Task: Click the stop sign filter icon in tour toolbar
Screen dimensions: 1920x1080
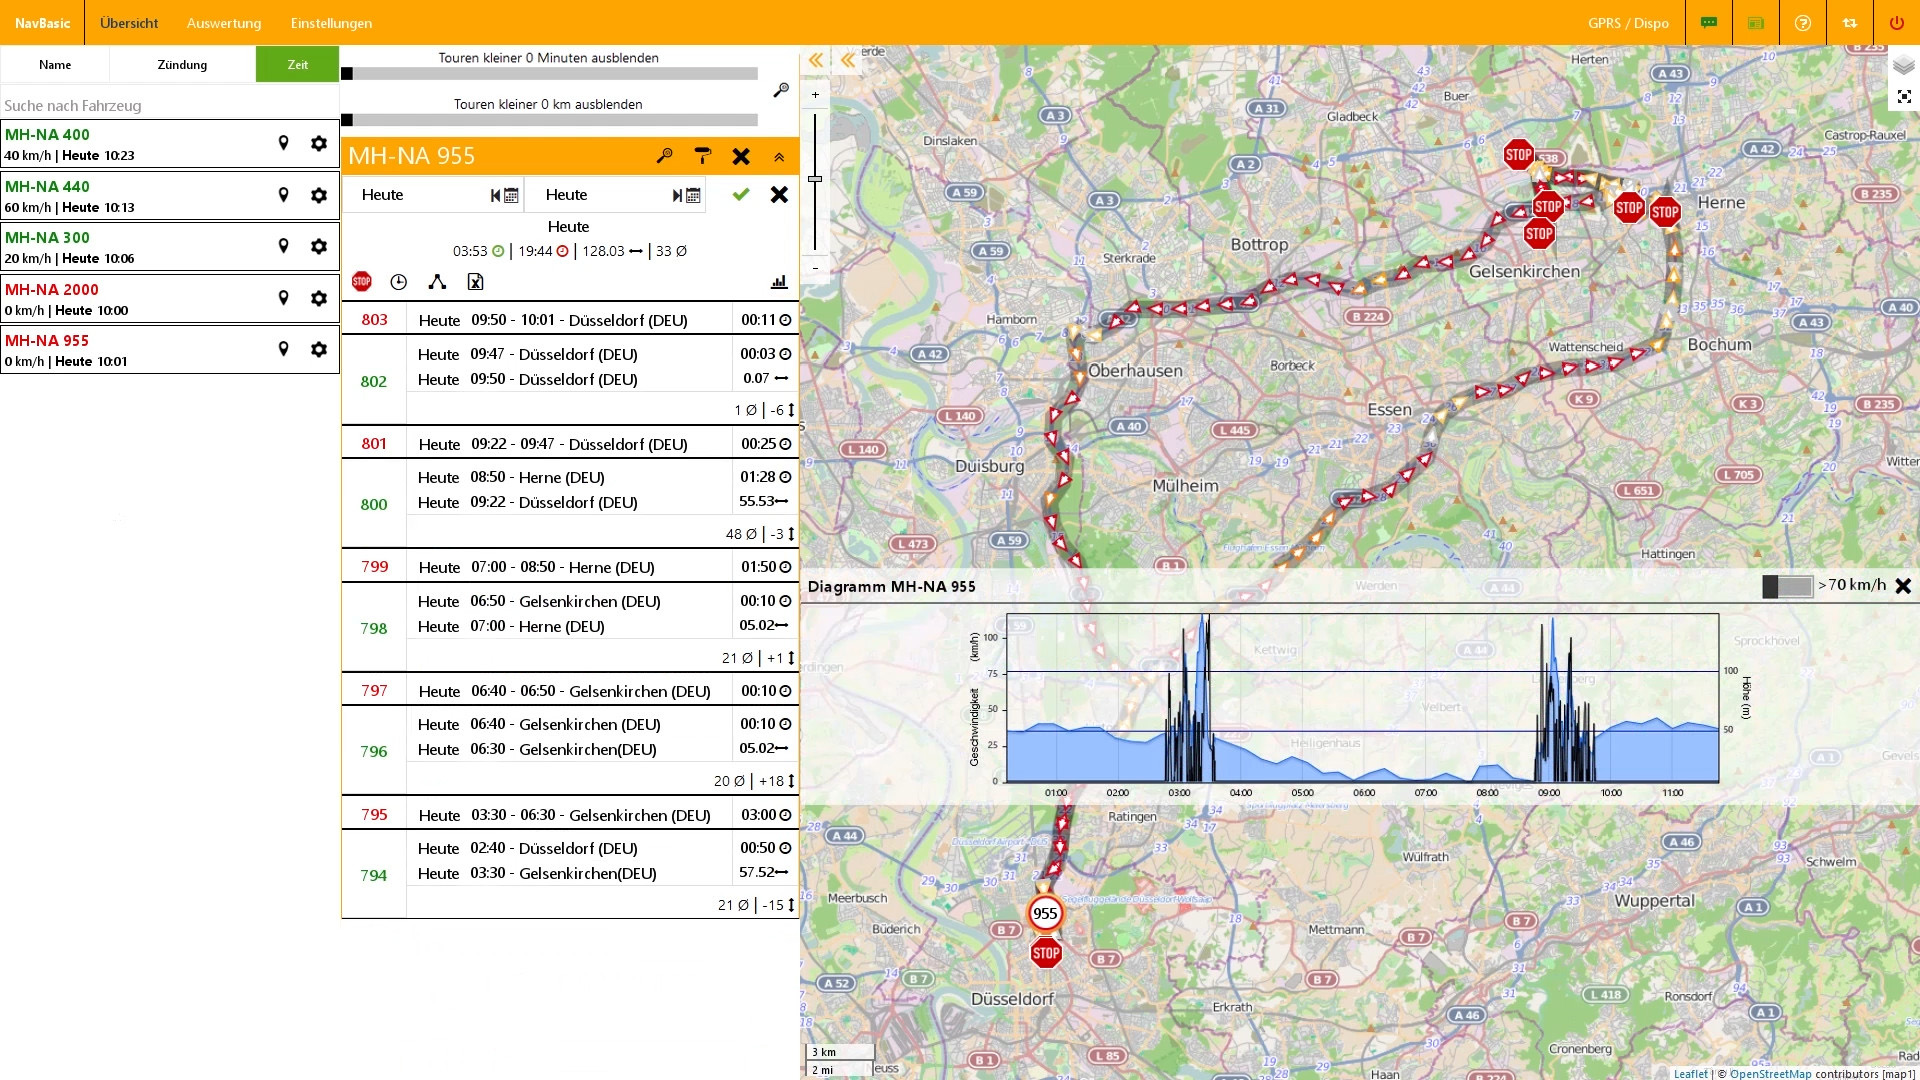Action: [362, 282]
